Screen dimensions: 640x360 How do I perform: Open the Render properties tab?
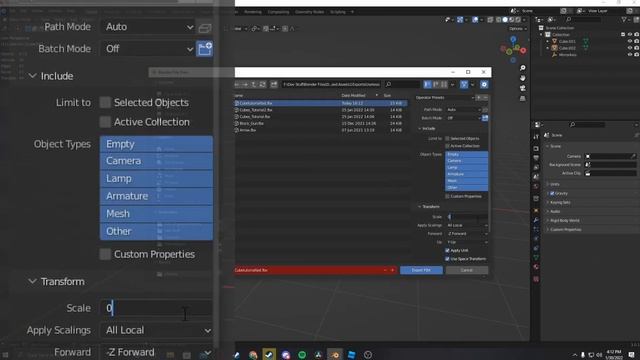coord(536,149)
